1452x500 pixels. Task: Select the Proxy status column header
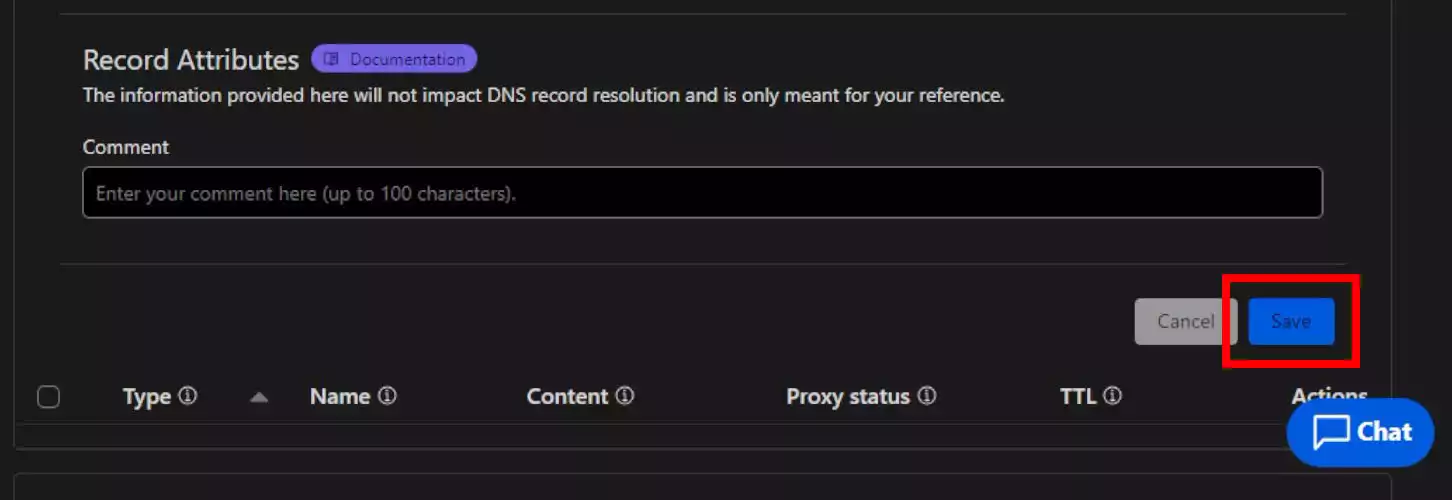click(848, 396)
